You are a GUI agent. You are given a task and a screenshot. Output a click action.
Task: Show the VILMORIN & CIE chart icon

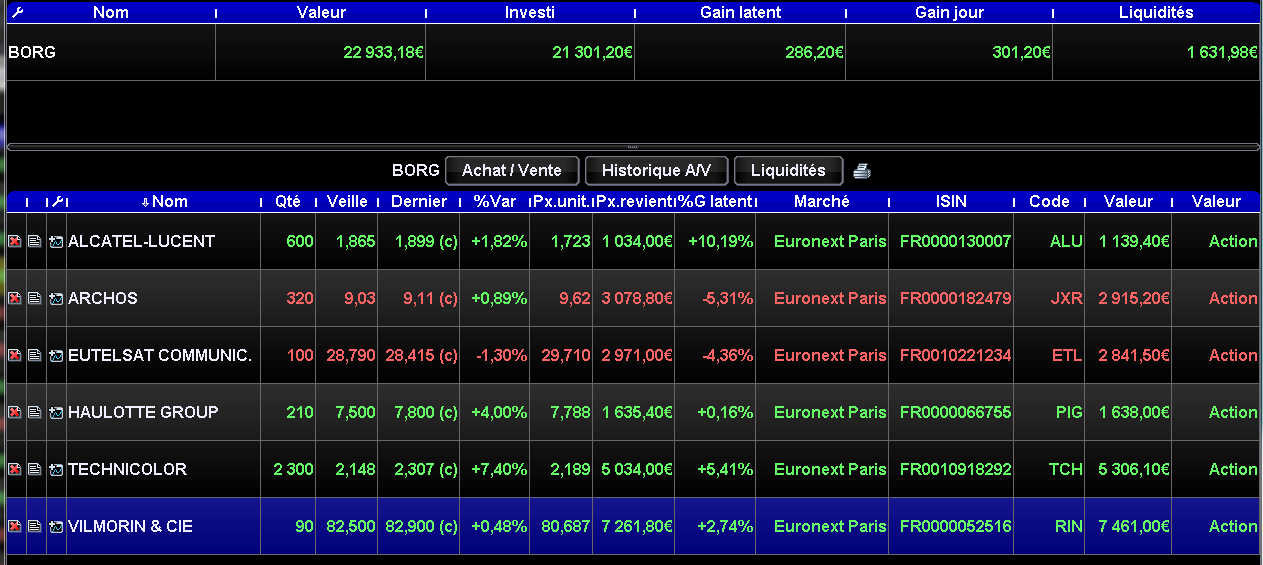55,527
